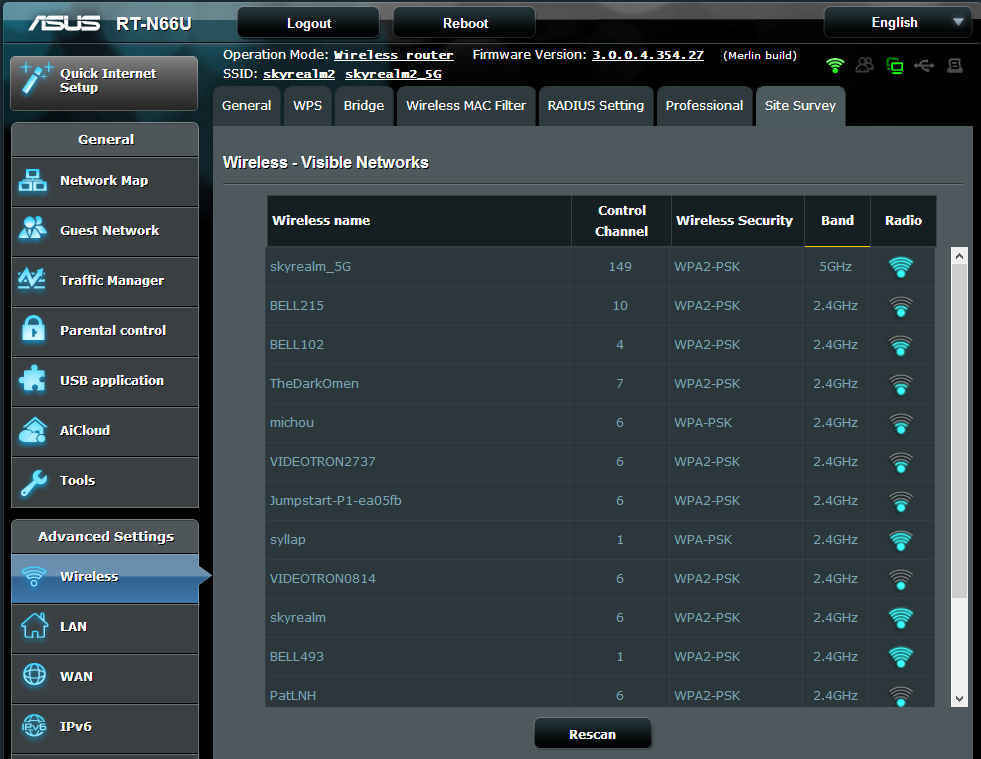Open Traffic Manager in the sidebar
981x759 pixels.
click(105, 282)
